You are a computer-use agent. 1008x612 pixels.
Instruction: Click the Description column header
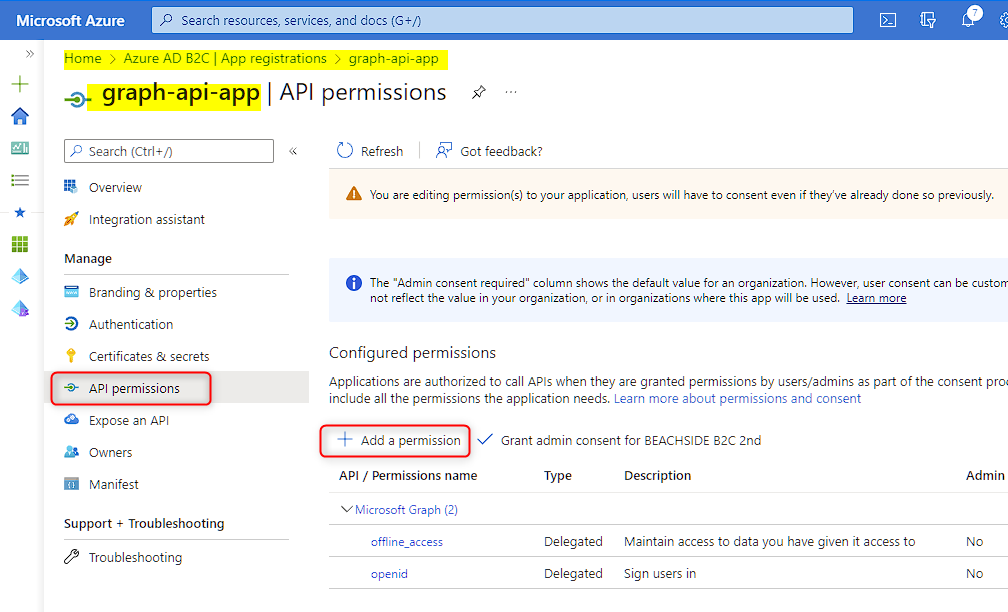tap(657, 476)
